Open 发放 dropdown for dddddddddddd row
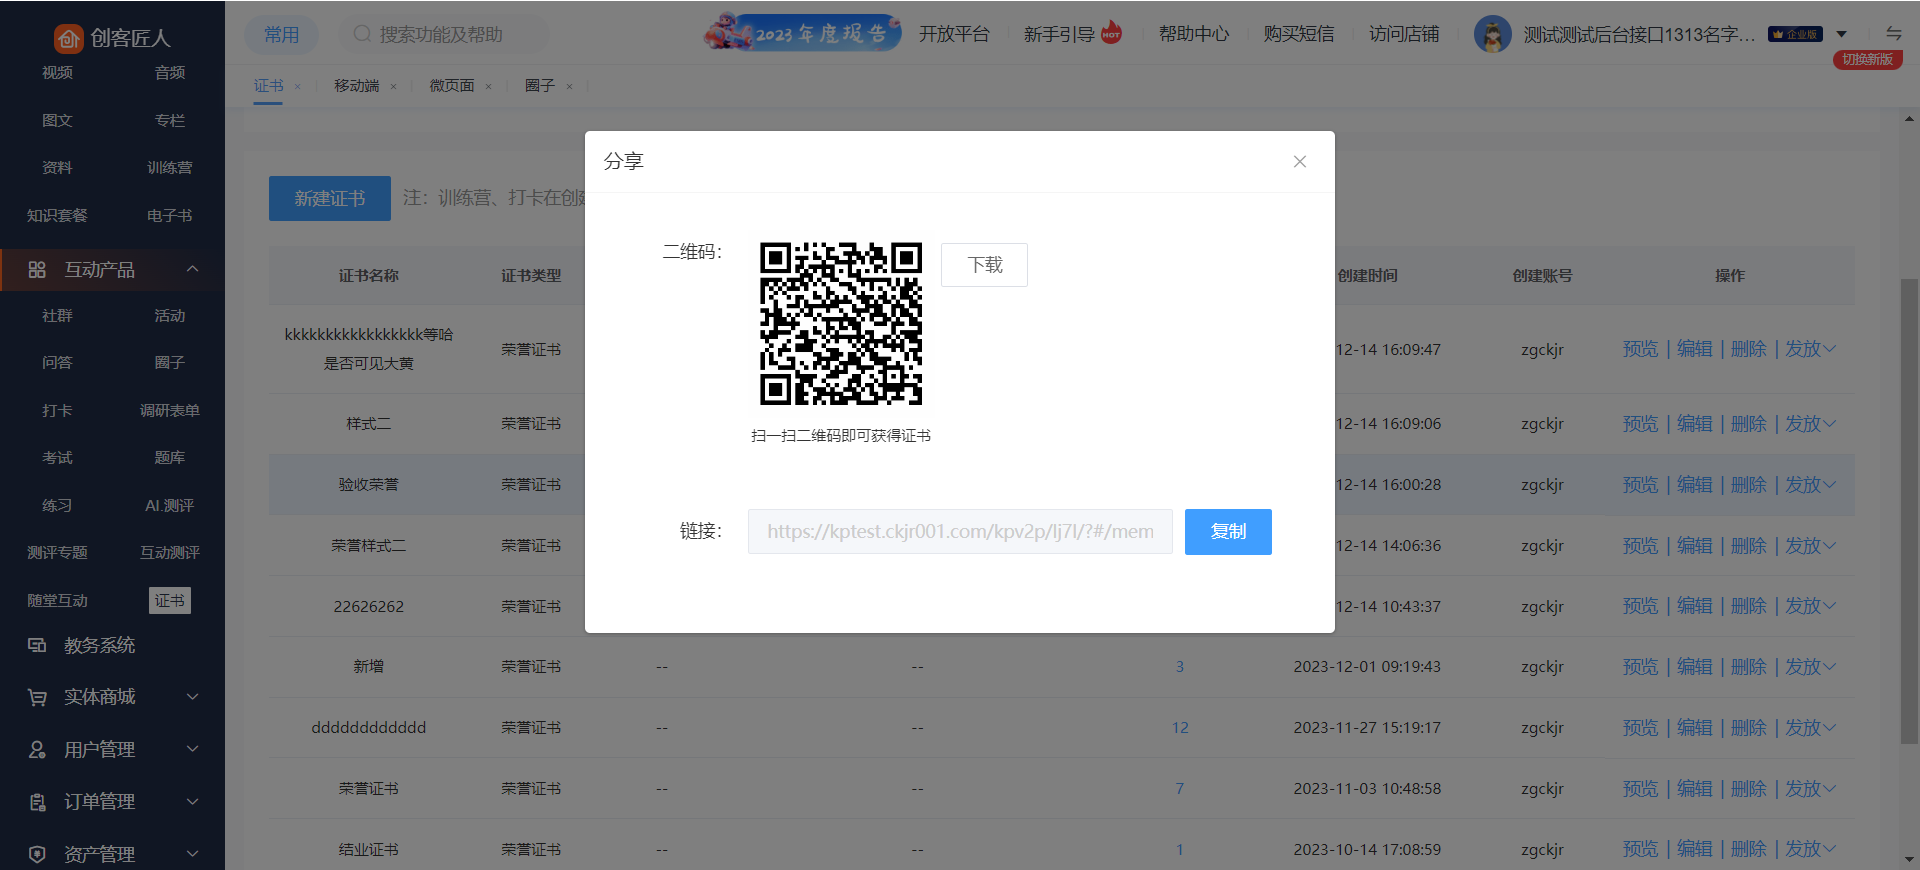This screenshot has width=1920, height=870. 1811,728
